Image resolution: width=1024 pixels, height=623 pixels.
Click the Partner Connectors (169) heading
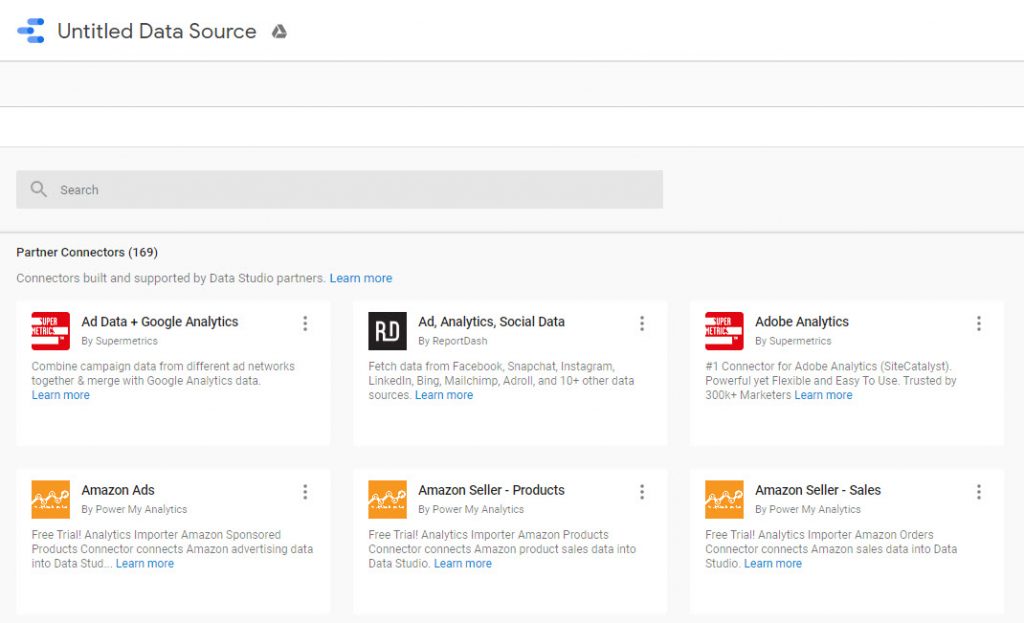pyautogui.click(x=87, y=252)
